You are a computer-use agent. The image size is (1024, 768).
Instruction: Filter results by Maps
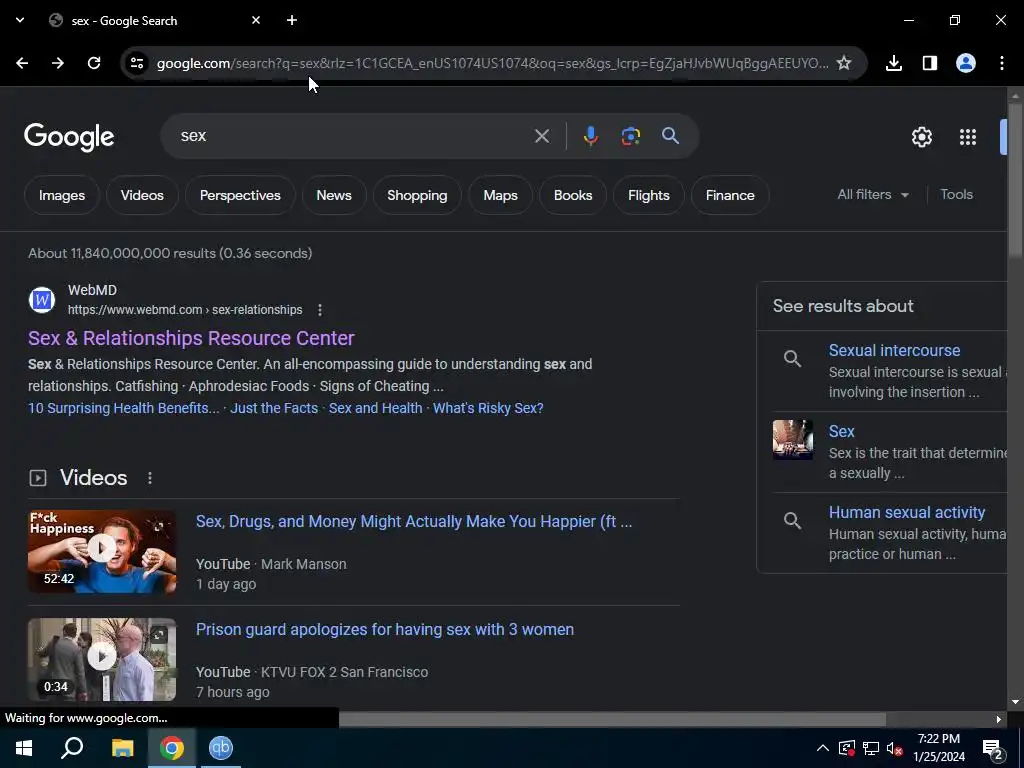click(x=500, y=195)
